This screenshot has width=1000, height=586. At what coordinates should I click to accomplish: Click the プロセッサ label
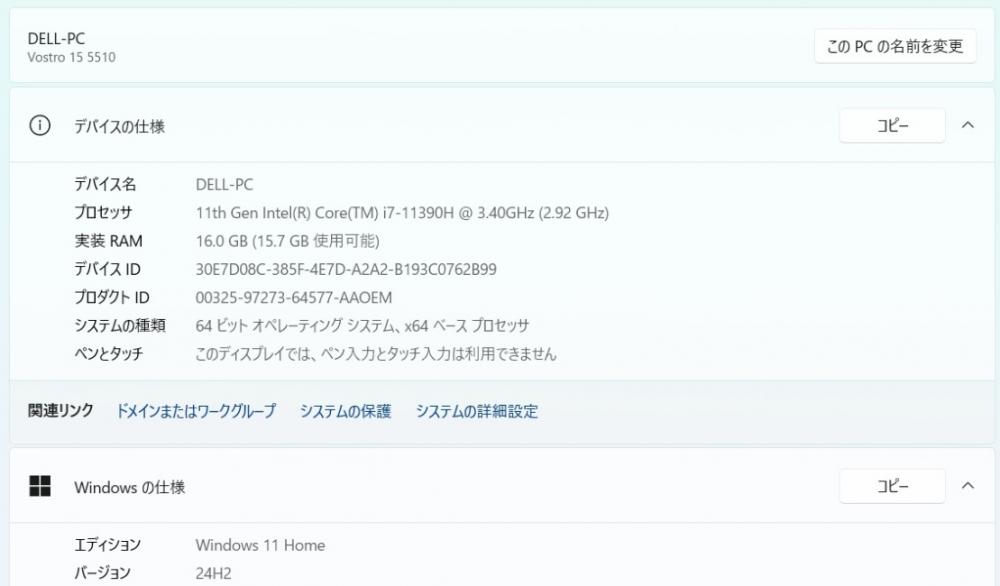(103, 212)
